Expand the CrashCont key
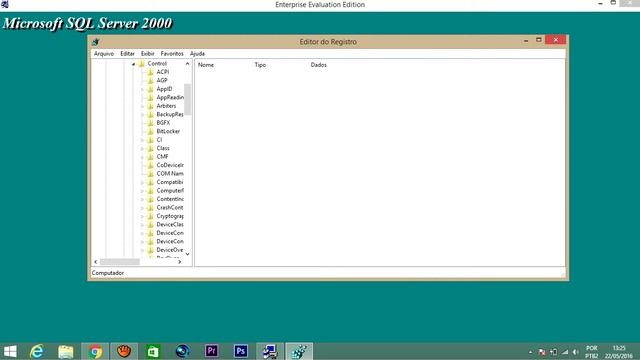 (x=142, y=208)
